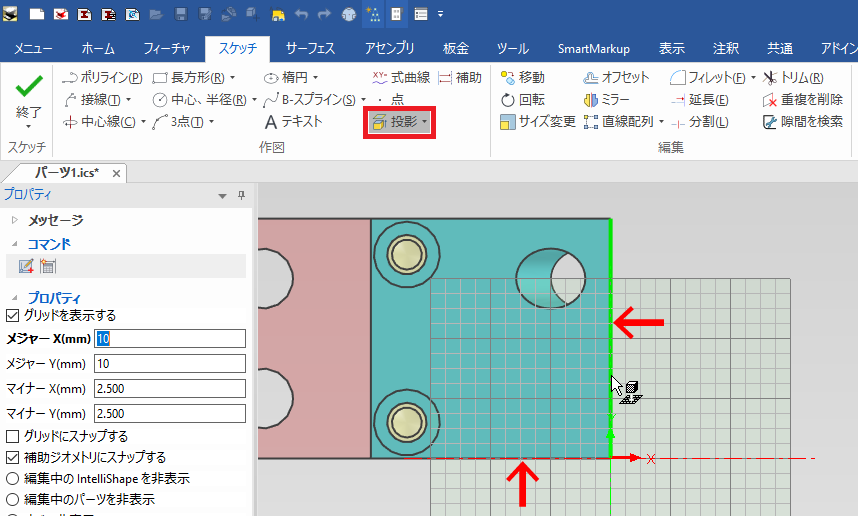The height and width of the screenshot is (516, 858).
Task: Select 編集中のパーツを非表示 radio button
Action: click(12, 498)
